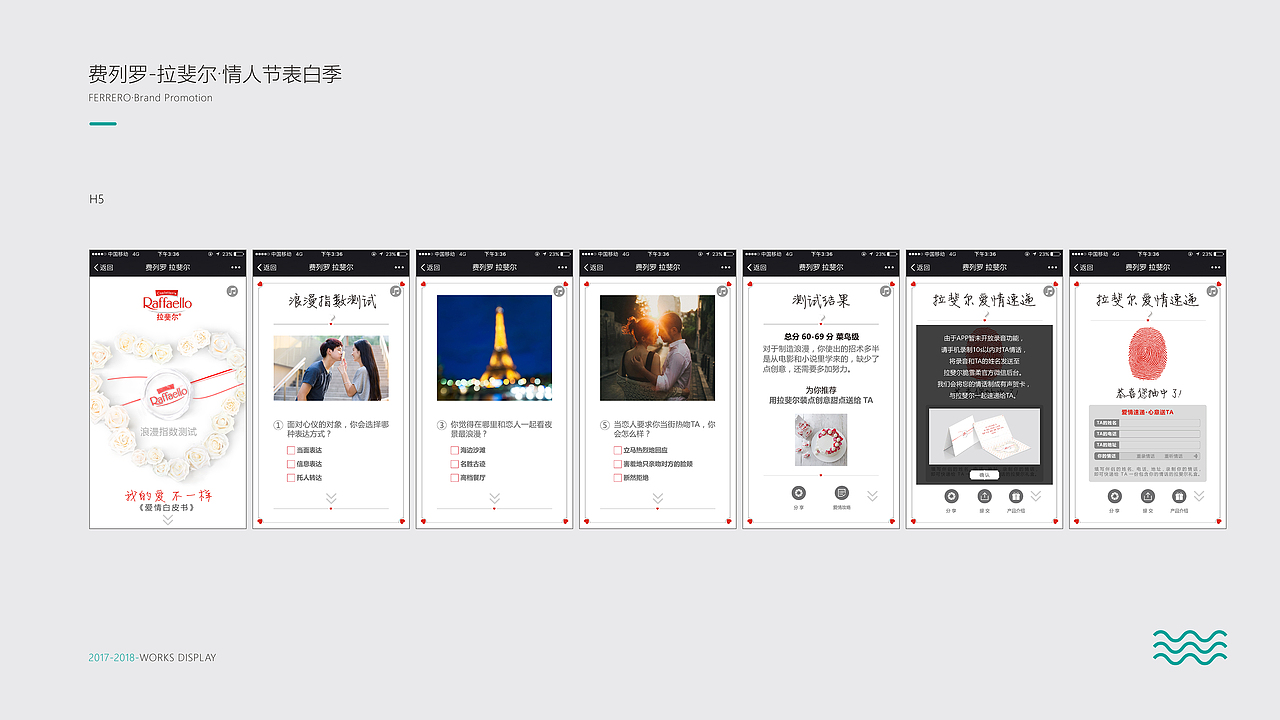Check the 当面表达 option
Image resolution: width=1280 pixels, height=720 pixels.
(x=291, y=451)
